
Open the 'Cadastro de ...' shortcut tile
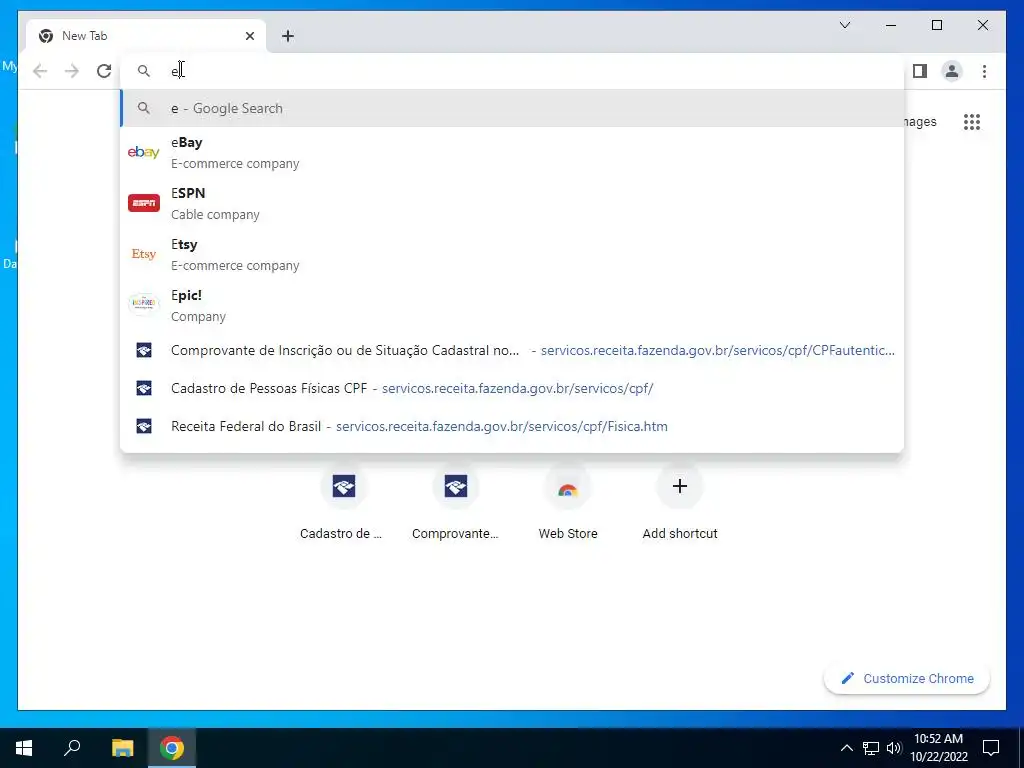[343, 504]
